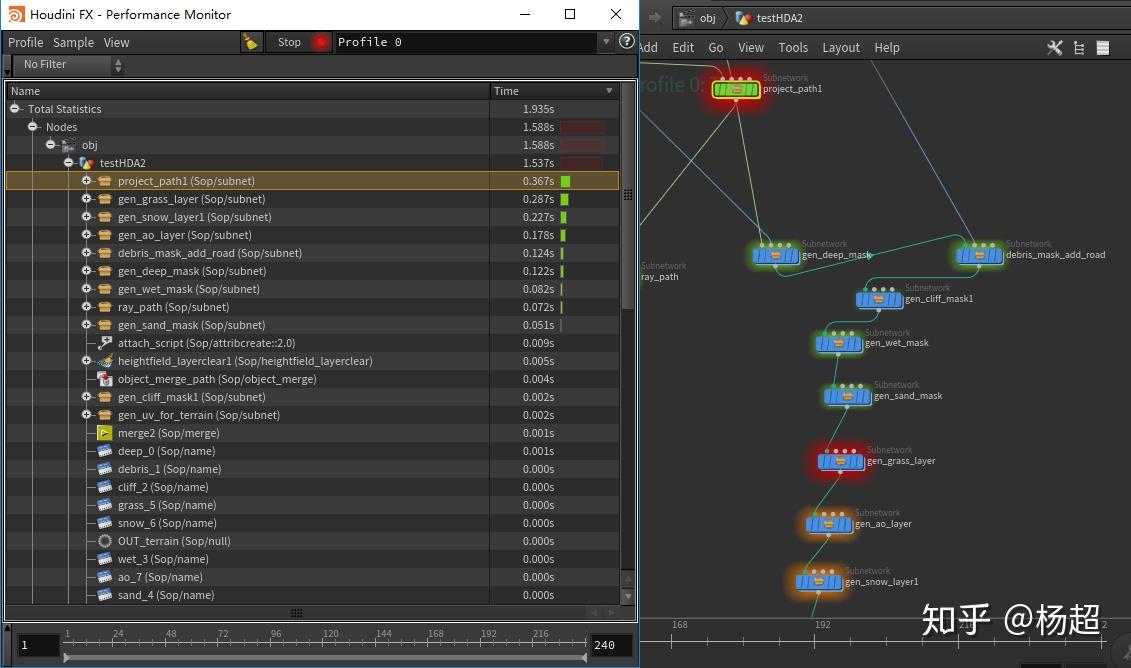
Task: Open the Sample menu
Action: click(73, 42)
